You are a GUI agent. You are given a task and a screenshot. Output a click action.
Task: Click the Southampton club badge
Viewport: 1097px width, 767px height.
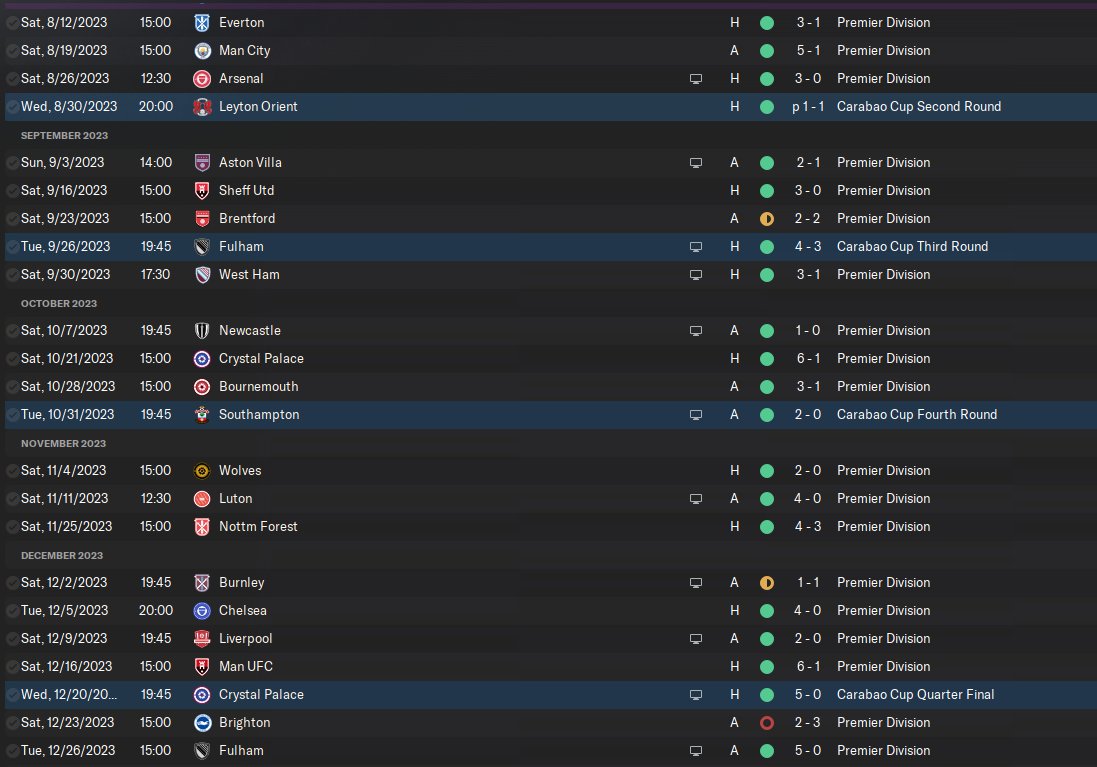pyautogui.click(x=202, y=415)
